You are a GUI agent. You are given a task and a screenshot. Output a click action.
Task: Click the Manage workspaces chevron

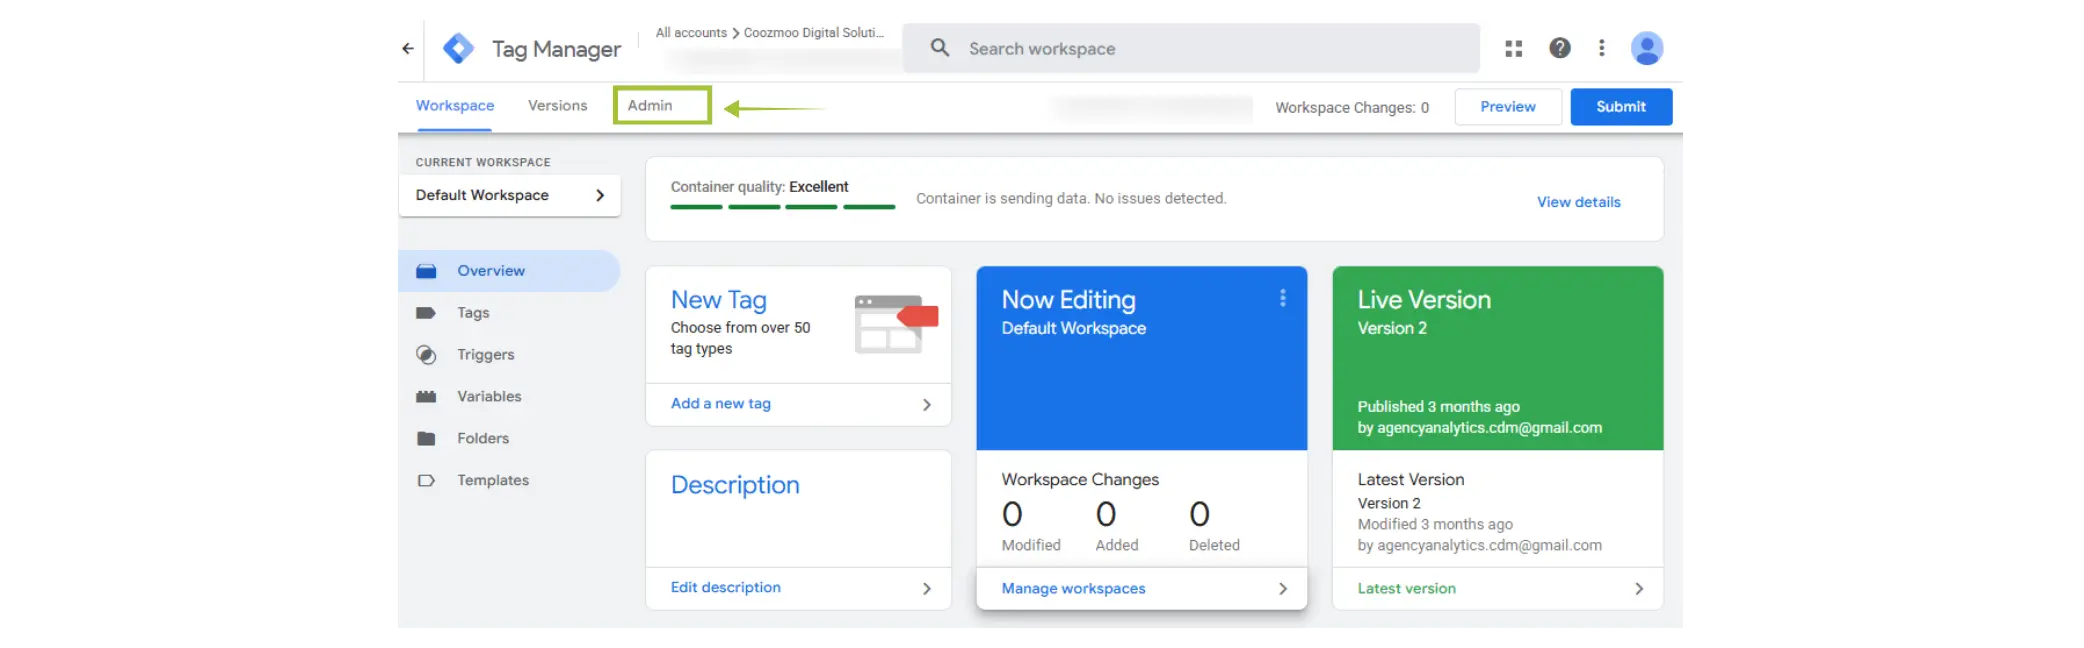[1283, 589]
